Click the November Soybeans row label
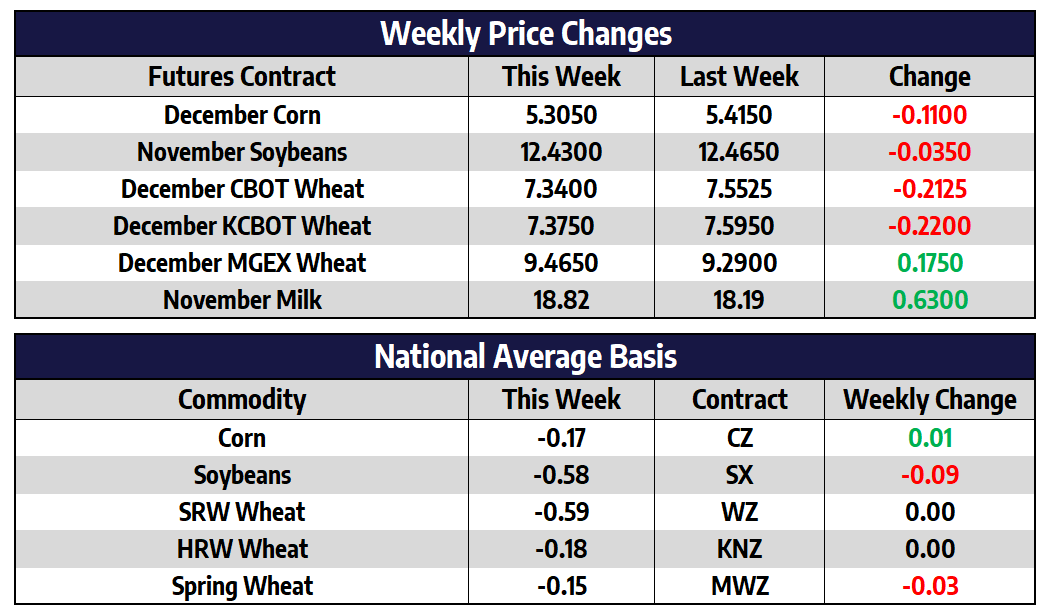1050x616 pixels. (x=242, y=152)
